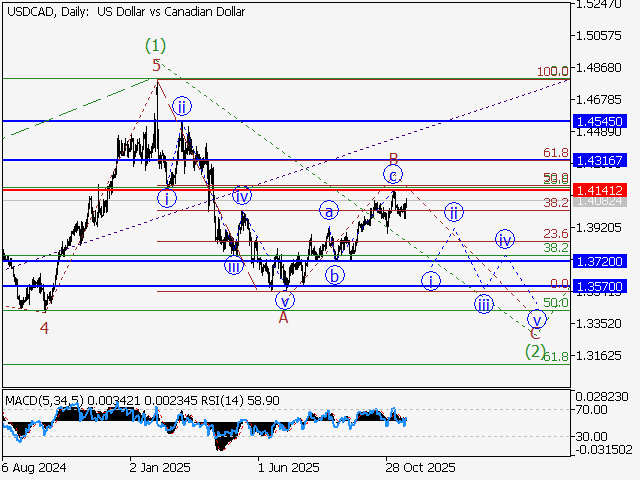Viewport: 640px width, 480px height.
Task: Select circled iii label below the 1.35700 line
Action: pyautogui.click(x=484, y=304)
